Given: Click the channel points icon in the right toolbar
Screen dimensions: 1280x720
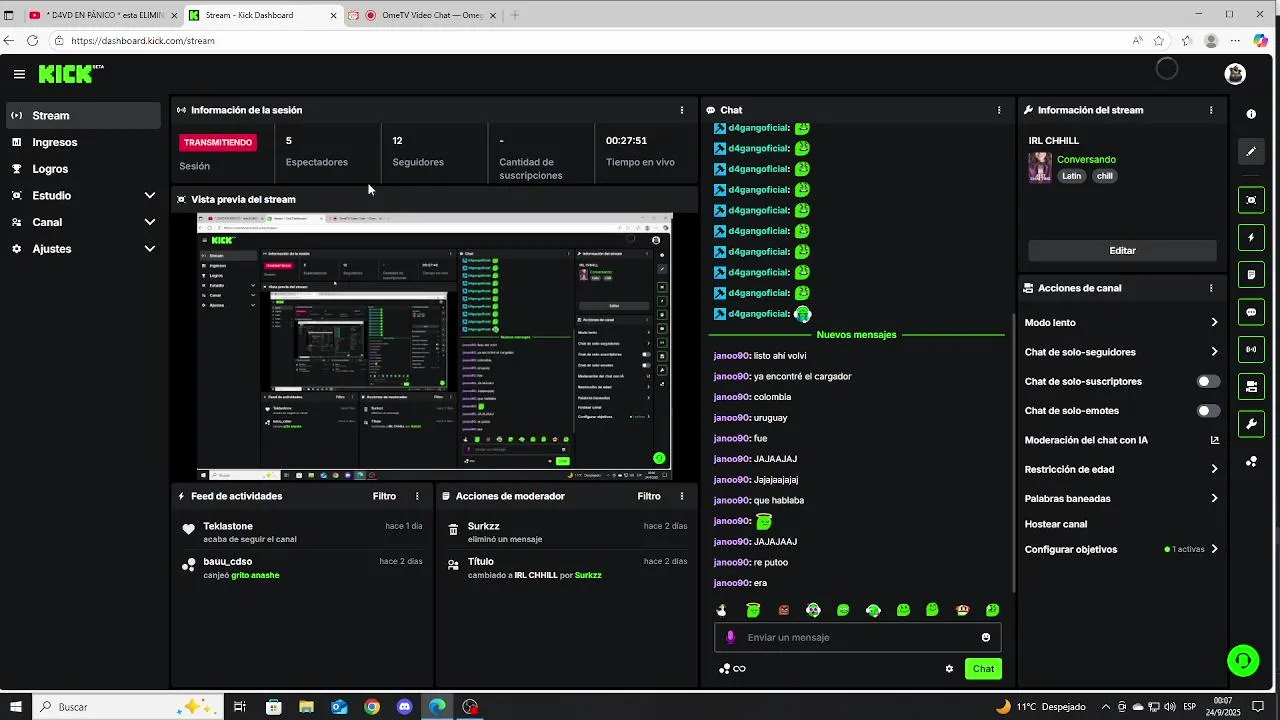Looking at the screenshot, I should [1251, 462].
